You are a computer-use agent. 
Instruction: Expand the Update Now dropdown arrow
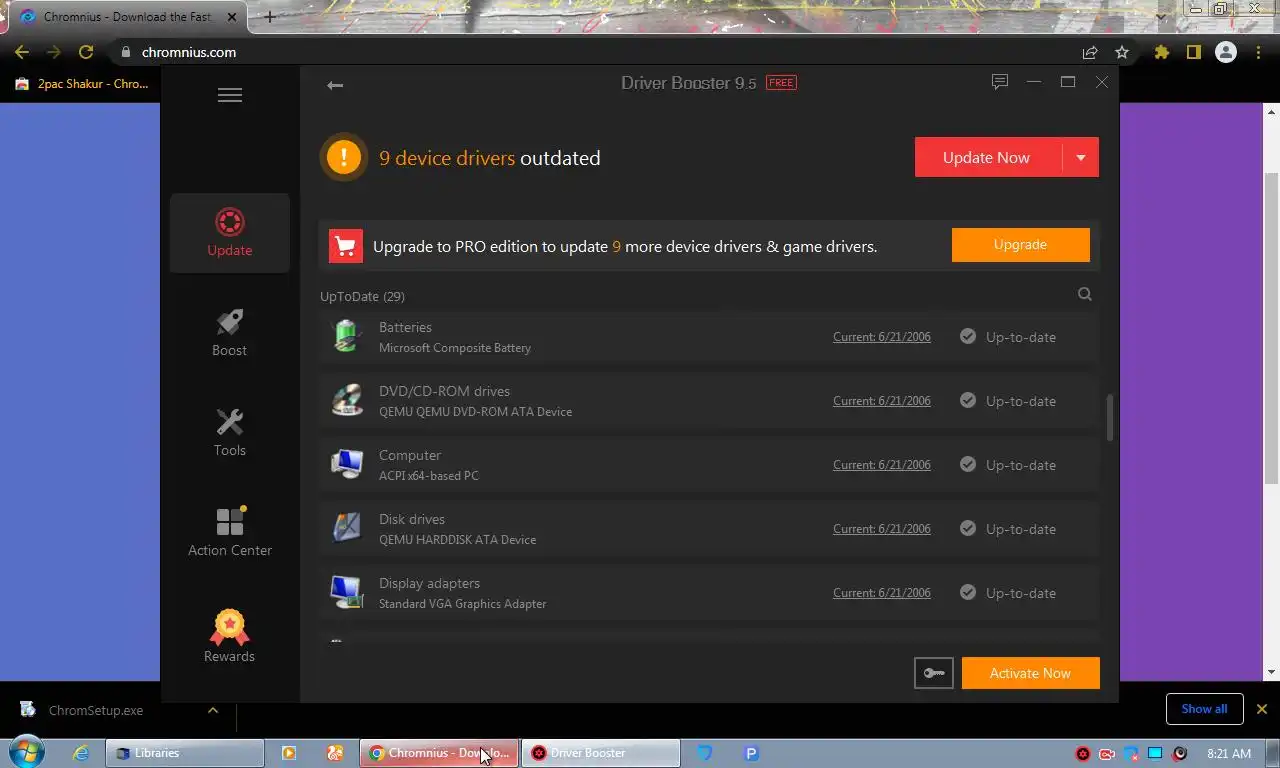point(1081,157)
